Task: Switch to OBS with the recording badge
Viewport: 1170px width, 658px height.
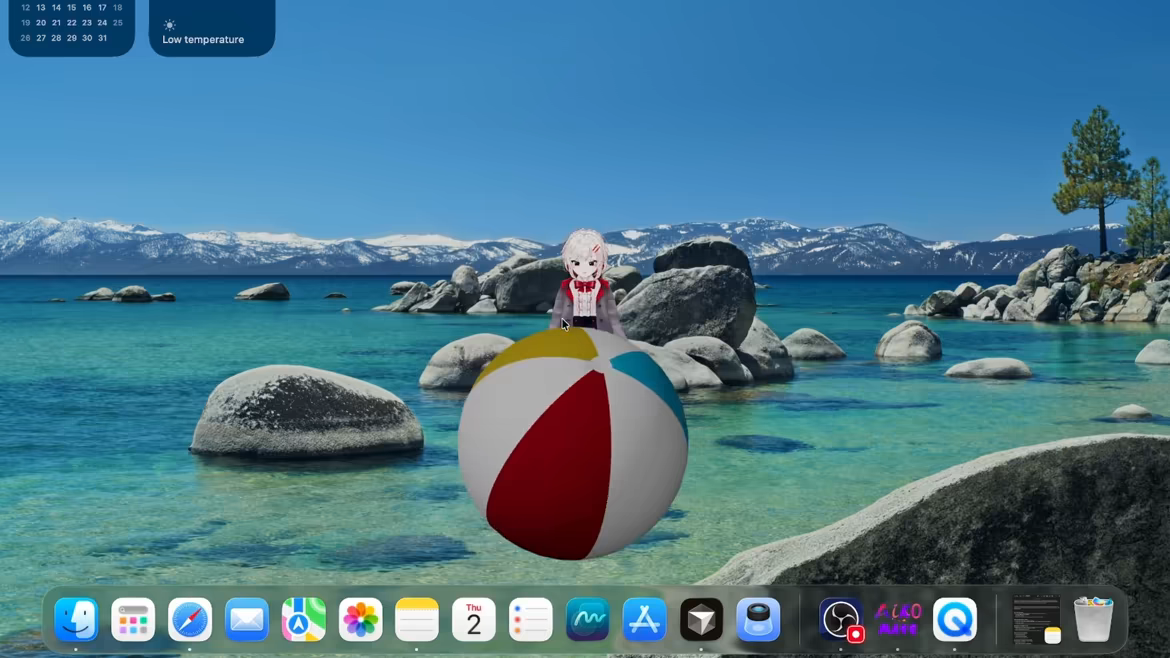Action: tap(841, 619)
